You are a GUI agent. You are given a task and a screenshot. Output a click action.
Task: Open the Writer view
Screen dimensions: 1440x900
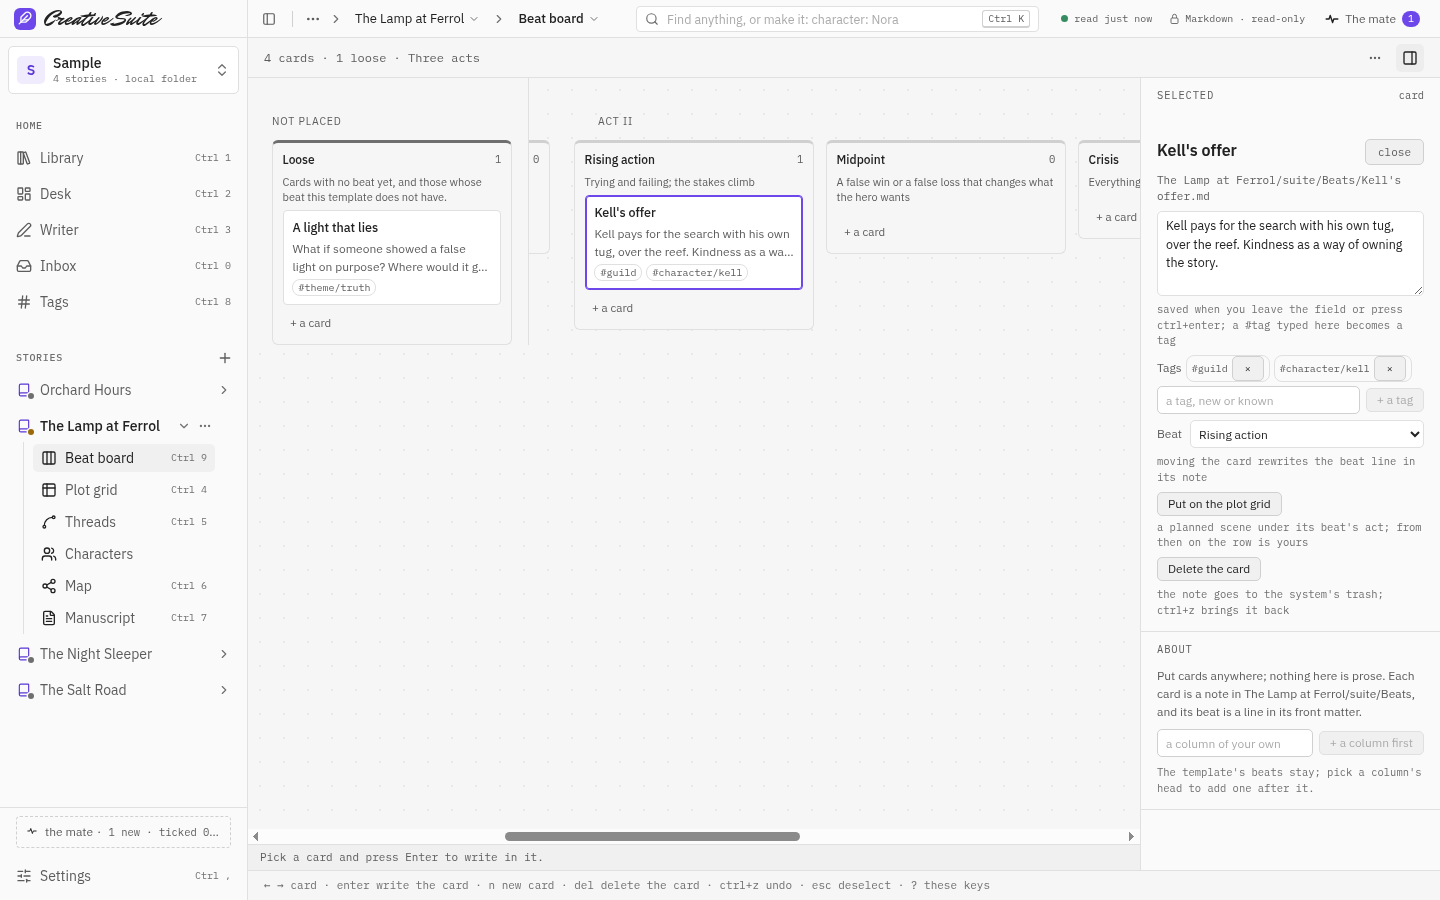(x=123, y=230)
